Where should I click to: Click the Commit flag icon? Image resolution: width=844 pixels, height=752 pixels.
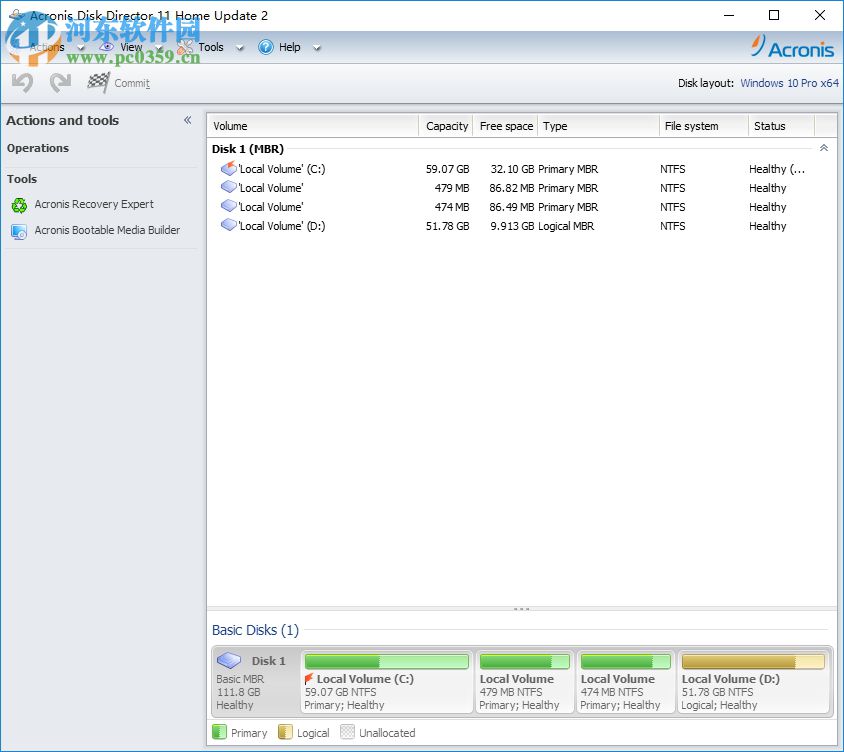pyautogui.click(x=99, y=83)
